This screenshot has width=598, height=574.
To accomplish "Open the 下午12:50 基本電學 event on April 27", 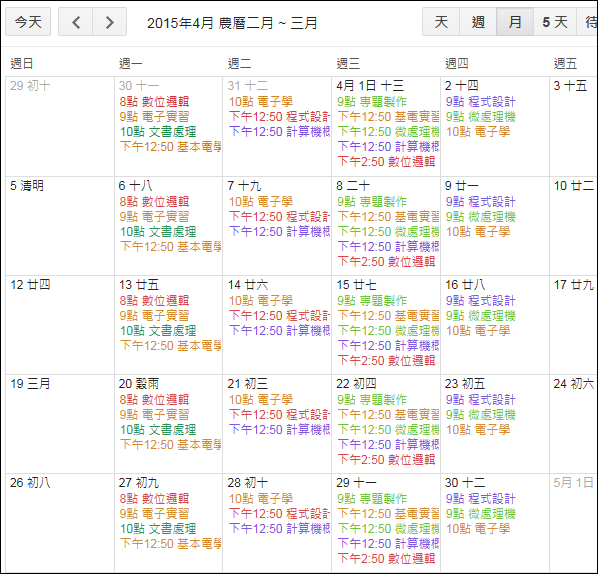I will pyautogui.click(x=170, y=544).
